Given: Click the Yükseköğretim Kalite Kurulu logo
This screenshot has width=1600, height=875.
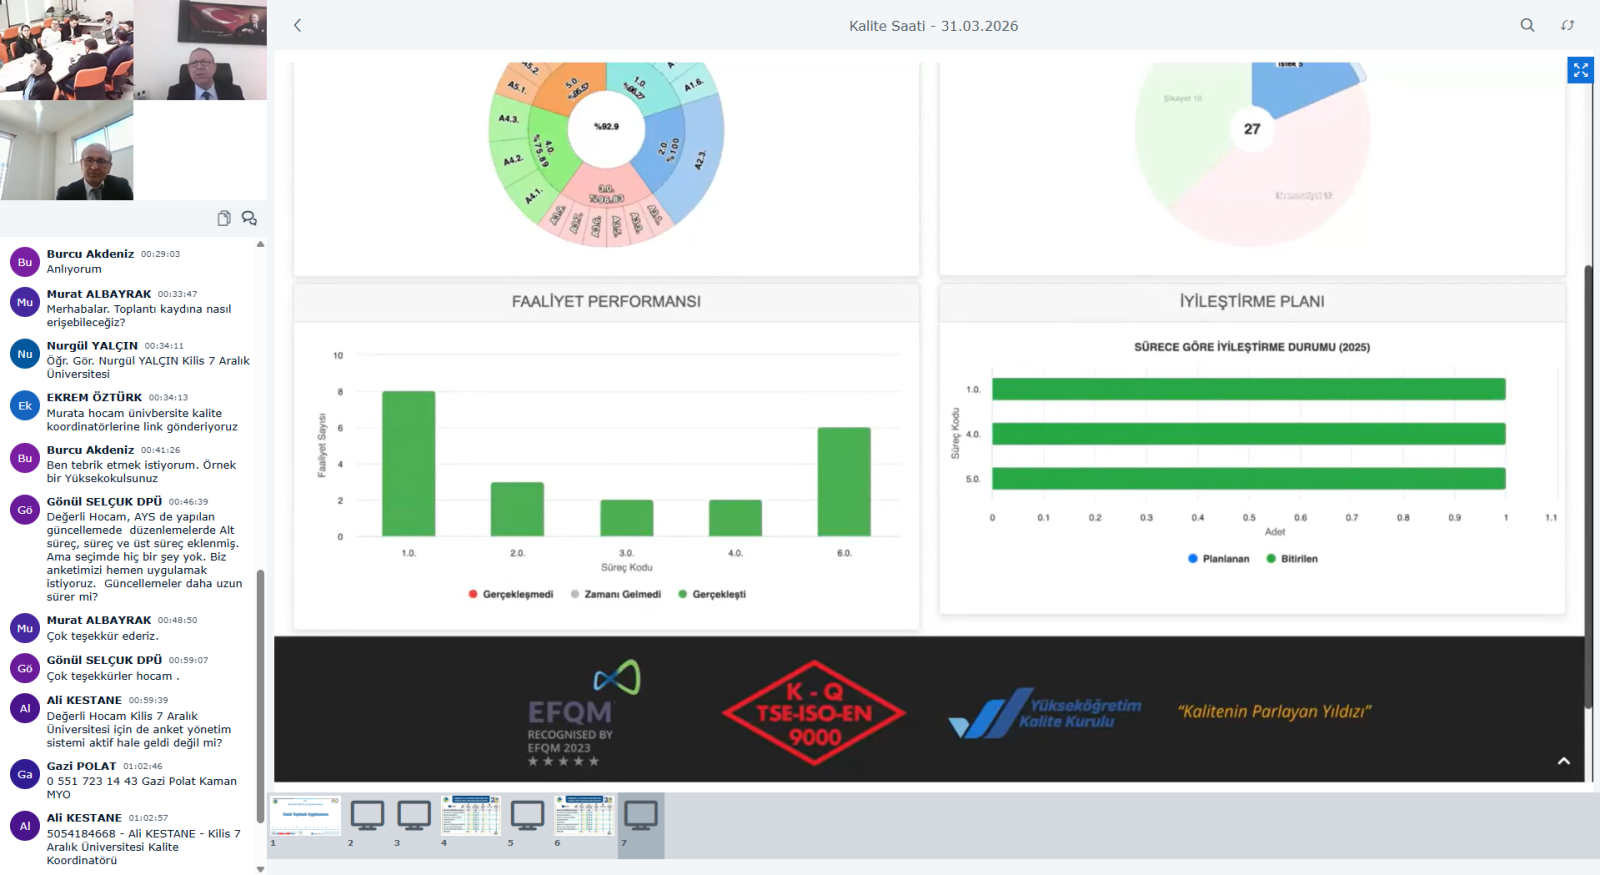Looking at the screenshot, I should tap(1045, 712).
